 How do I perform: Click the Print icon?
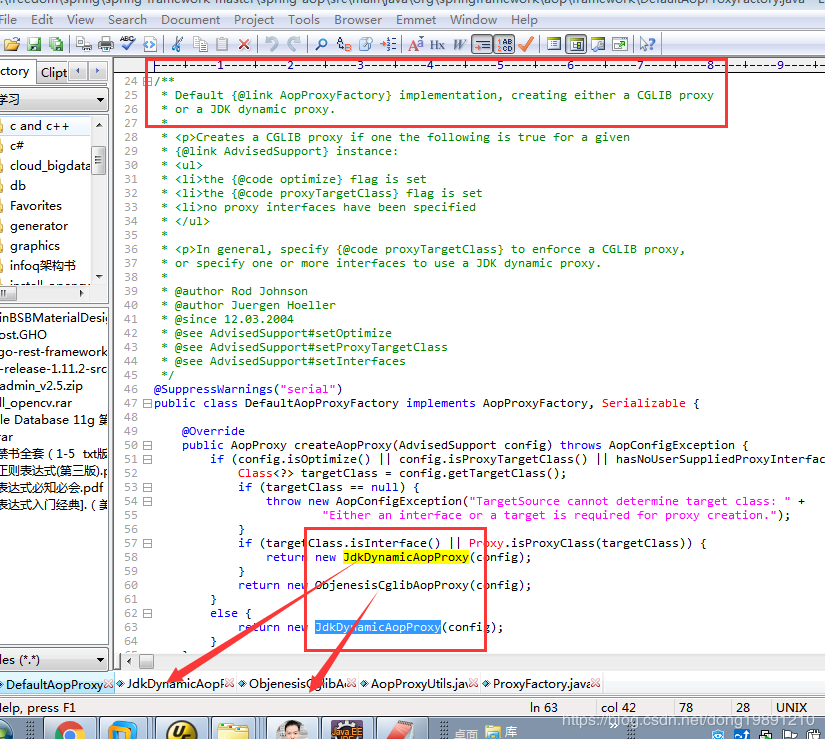pos(106,44)
